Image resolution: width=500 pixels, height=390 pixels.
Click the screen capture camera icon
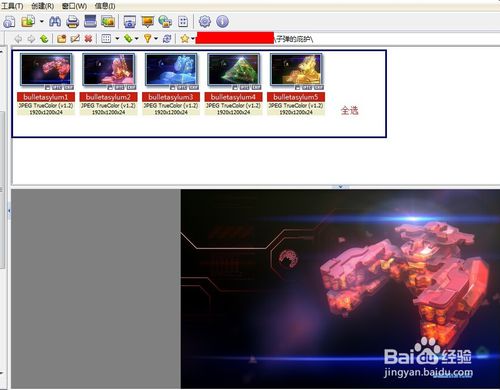point(129,22)
